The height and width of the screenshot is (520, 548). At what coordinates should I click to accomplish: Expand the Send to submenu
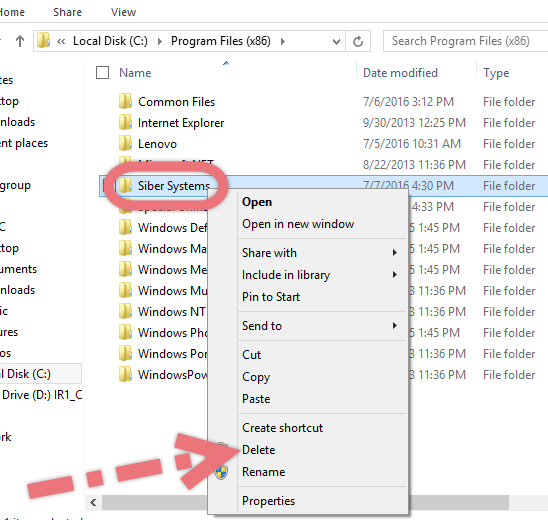(x=395, y=326)
